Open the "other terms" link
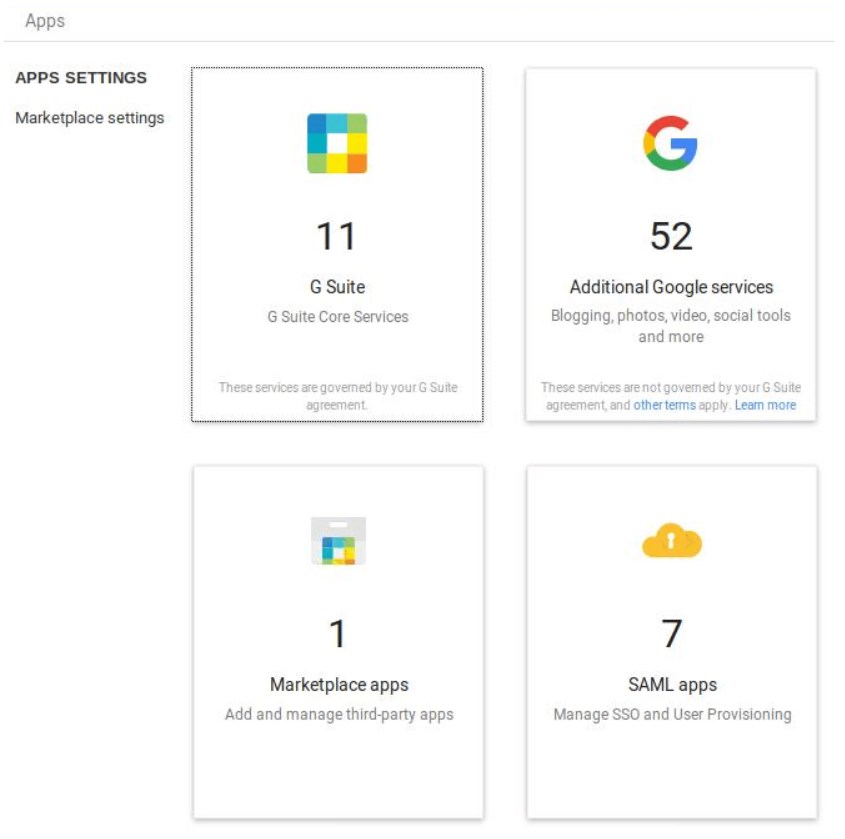This screenshot has height=839, width=845. 664,405
